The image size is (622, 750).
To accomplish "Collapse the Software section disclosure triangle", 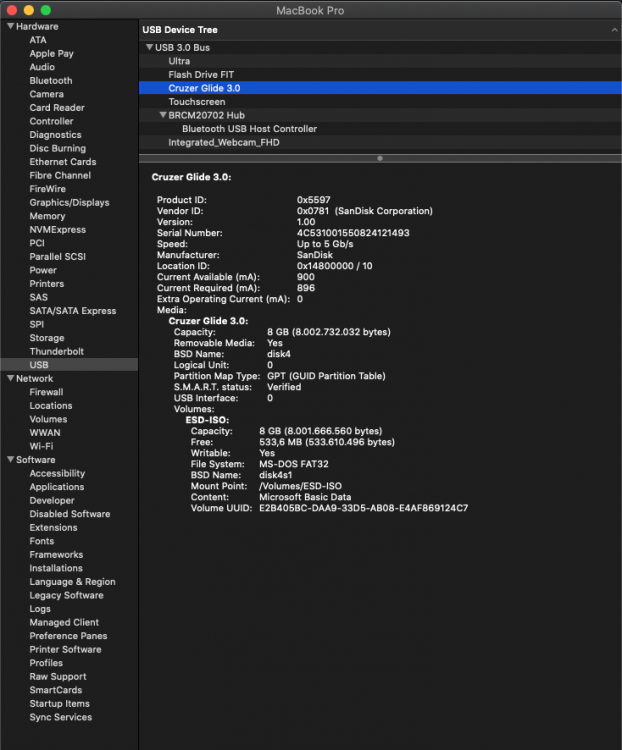I will click(9, 460).
